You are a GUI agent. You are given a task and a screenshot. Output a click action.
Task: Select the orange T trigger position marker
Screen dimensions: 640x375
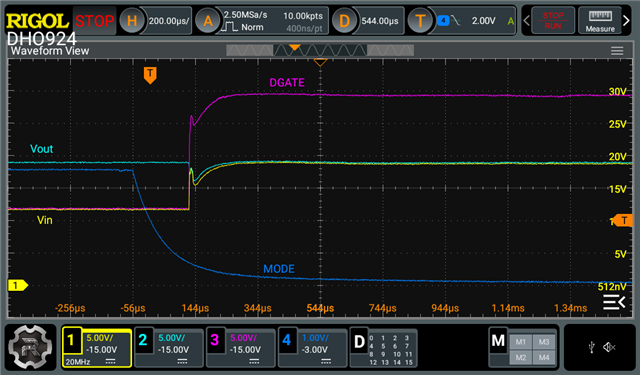150,75
